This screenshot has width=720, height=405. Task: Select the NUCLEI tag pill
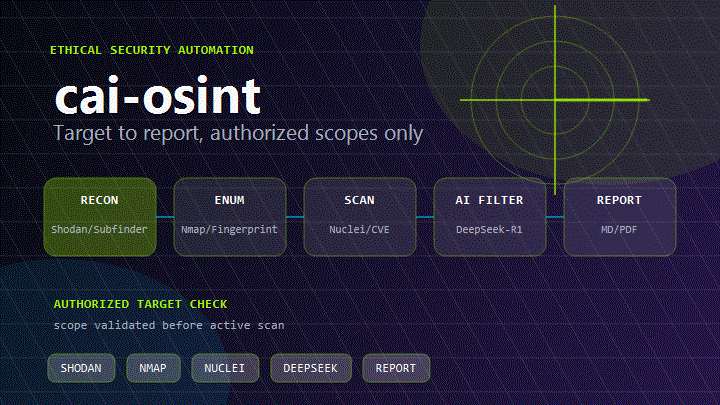click(x=225, y=368)
